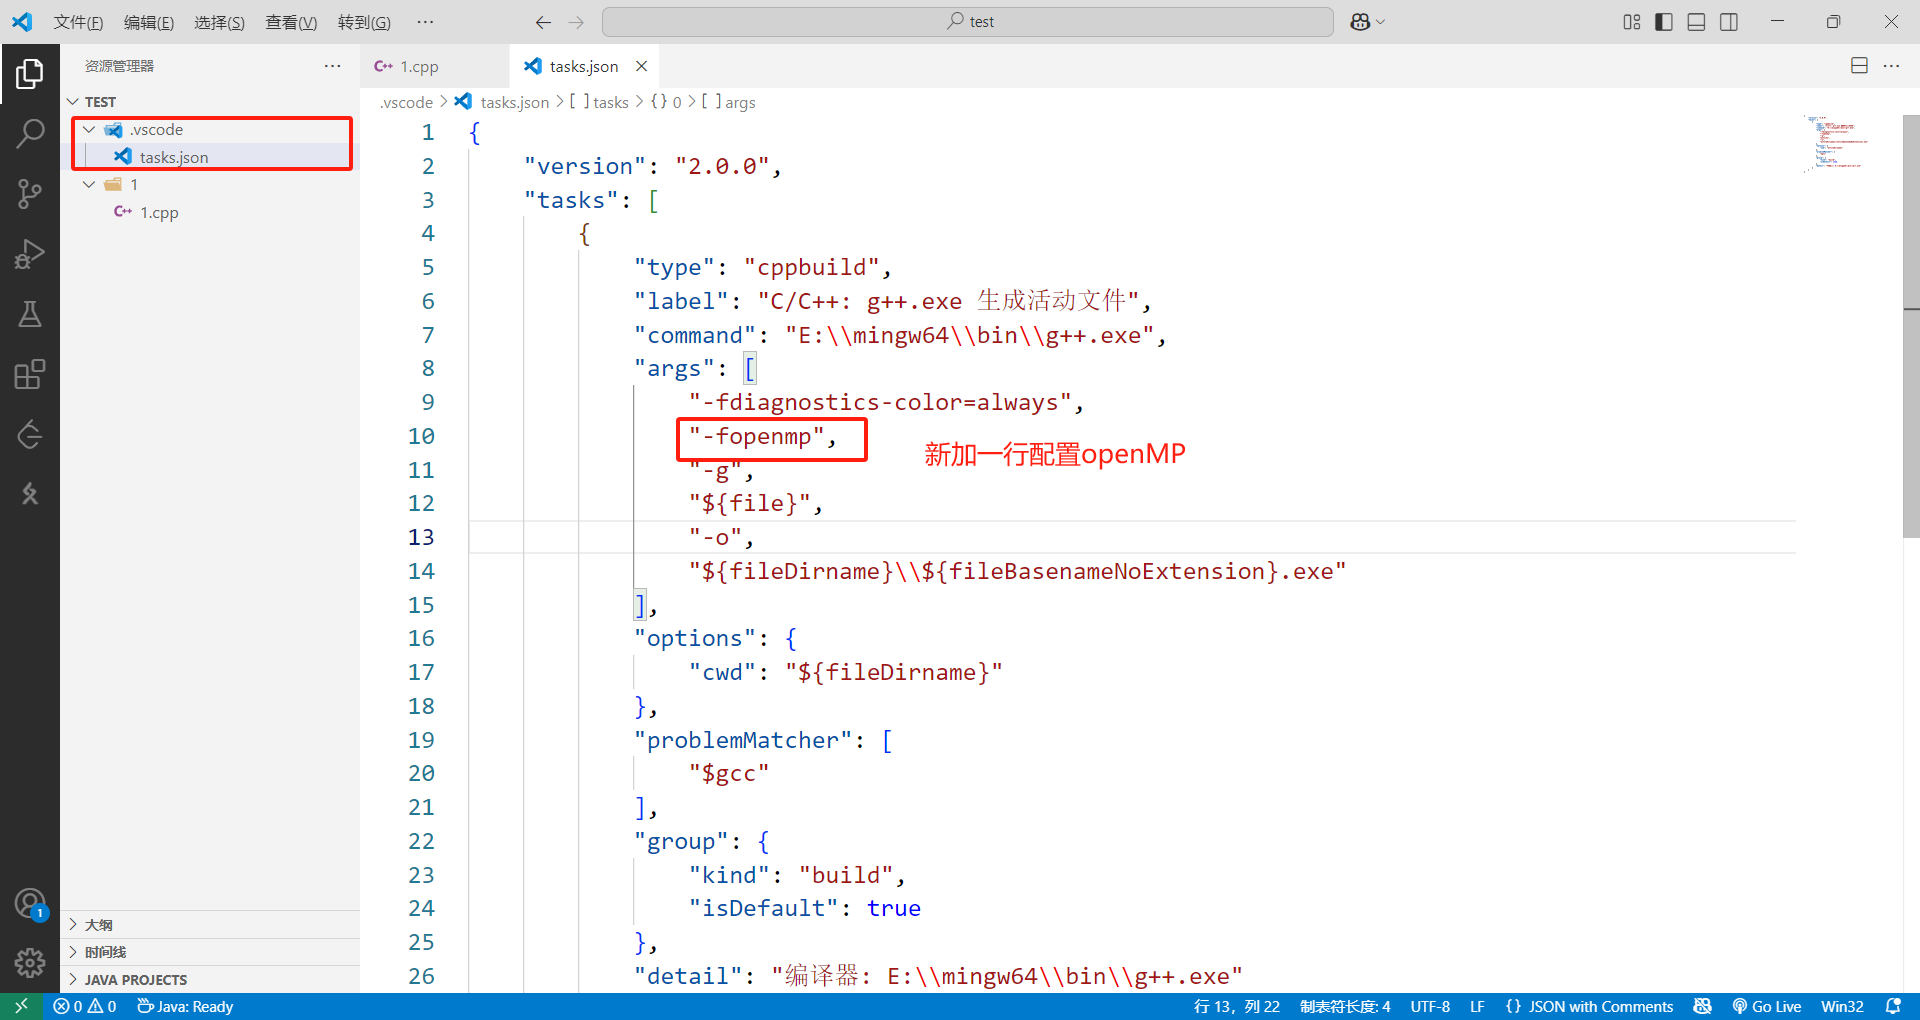Toggle the secondary sidebar visibility
The height and width of the screenshot is (1020, 1920).
pos(1729,21)
